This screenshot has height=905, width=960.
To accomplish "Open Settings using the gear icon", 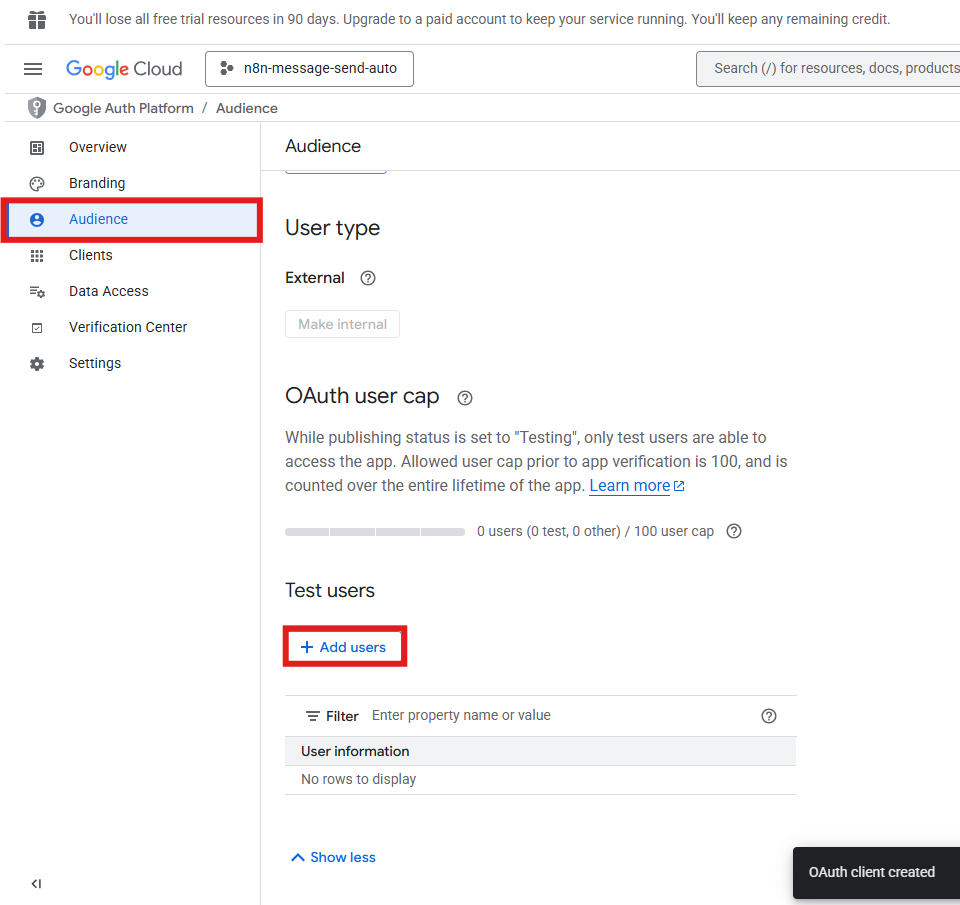I will coord(36,363).
